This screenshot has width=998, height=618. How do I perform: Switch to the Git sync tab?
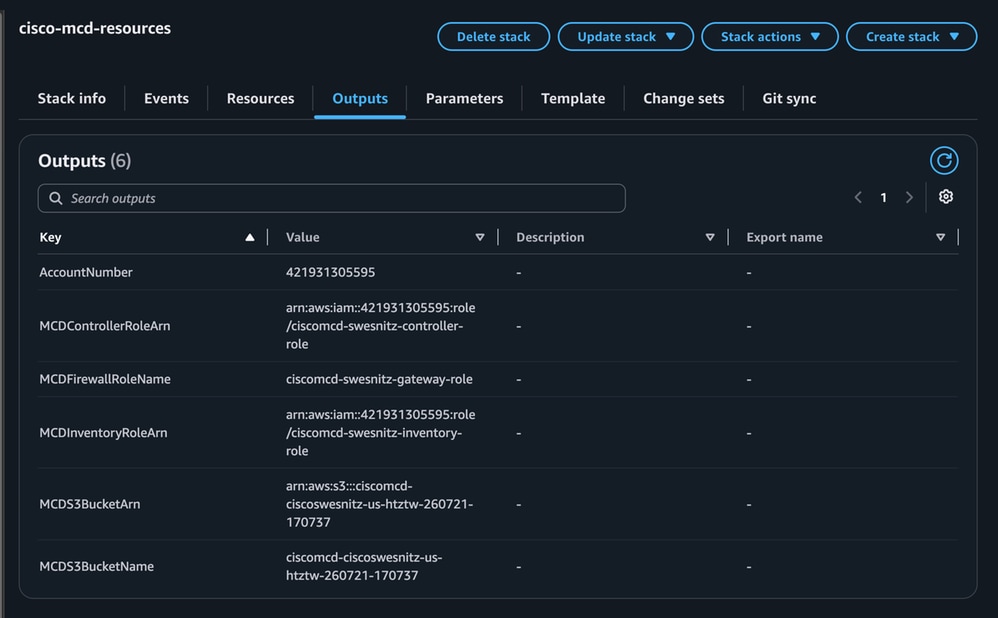(789, 99)
